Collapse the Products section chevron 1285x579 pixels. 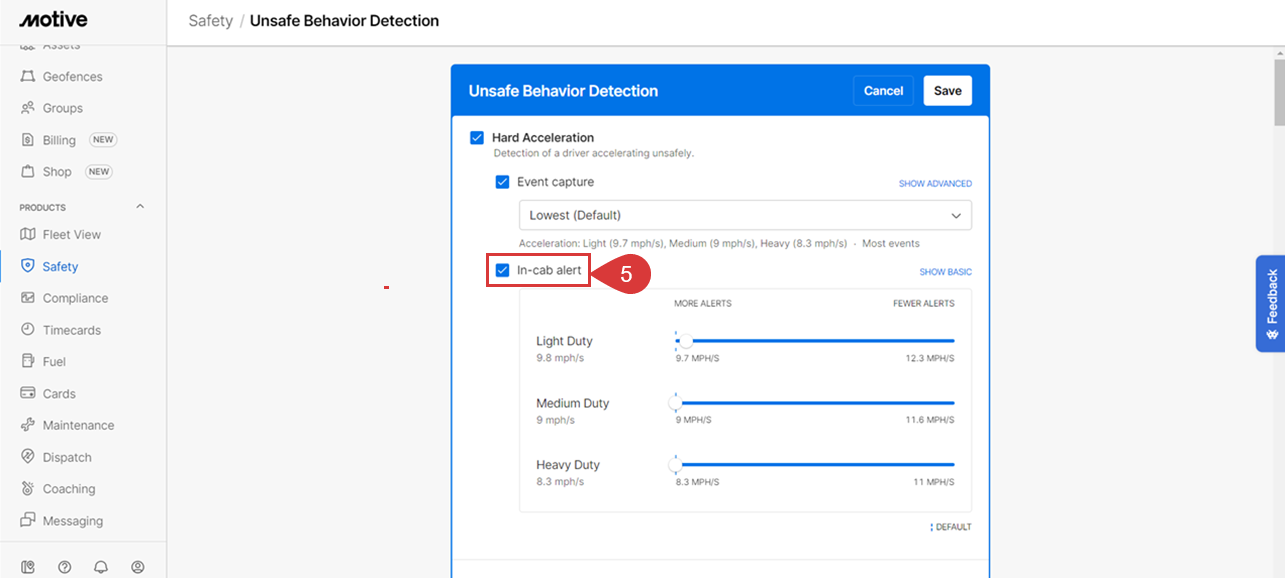[x=140, y=207]
